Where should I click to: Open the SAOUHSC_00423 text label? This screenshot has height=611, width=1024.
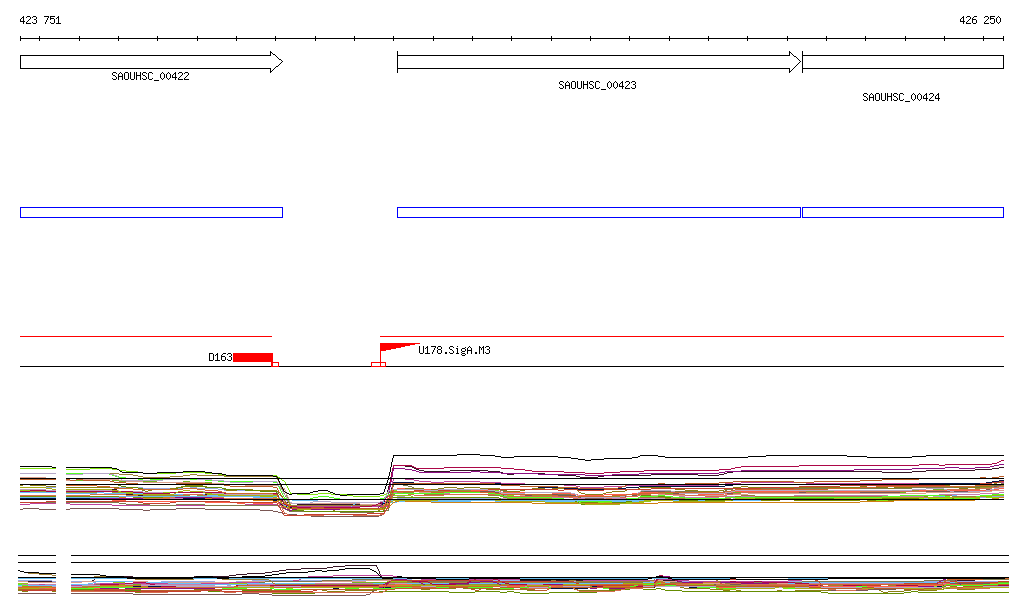pyautogui.click(x=597, y=86)
